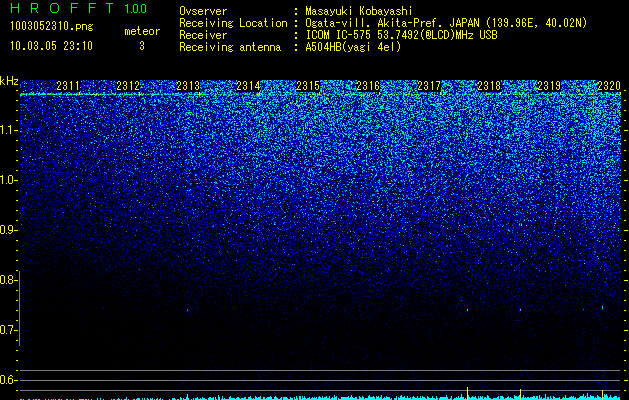Click the 0.6 frequency axis label
Screen dimensions: 629x400
(8, 380)
